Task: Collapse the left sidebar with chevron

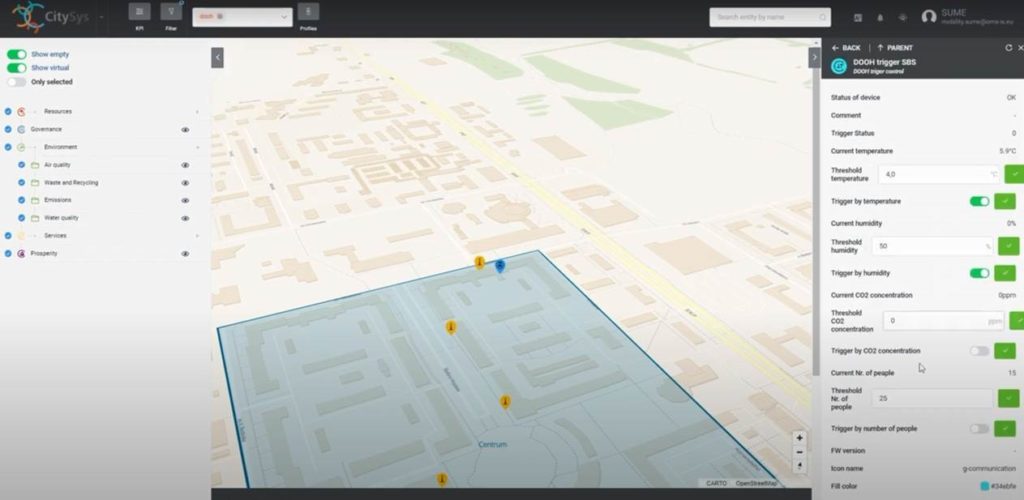Action: (217, 57)
